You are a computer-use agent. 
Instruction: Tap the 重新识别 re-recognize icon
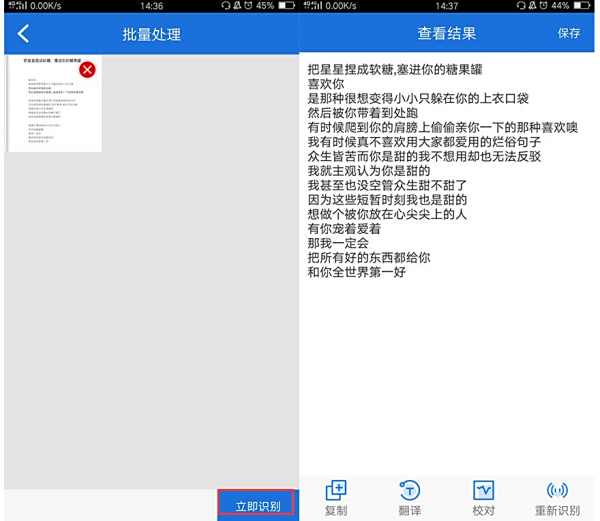pyautogui.click(x=558, y=498)
